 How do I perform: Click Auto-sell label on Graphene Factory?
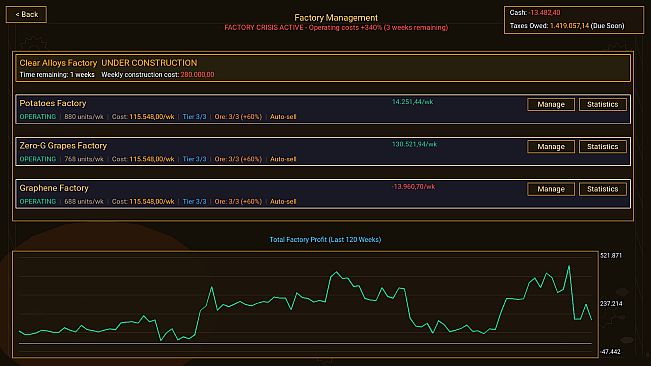[283, 201]
